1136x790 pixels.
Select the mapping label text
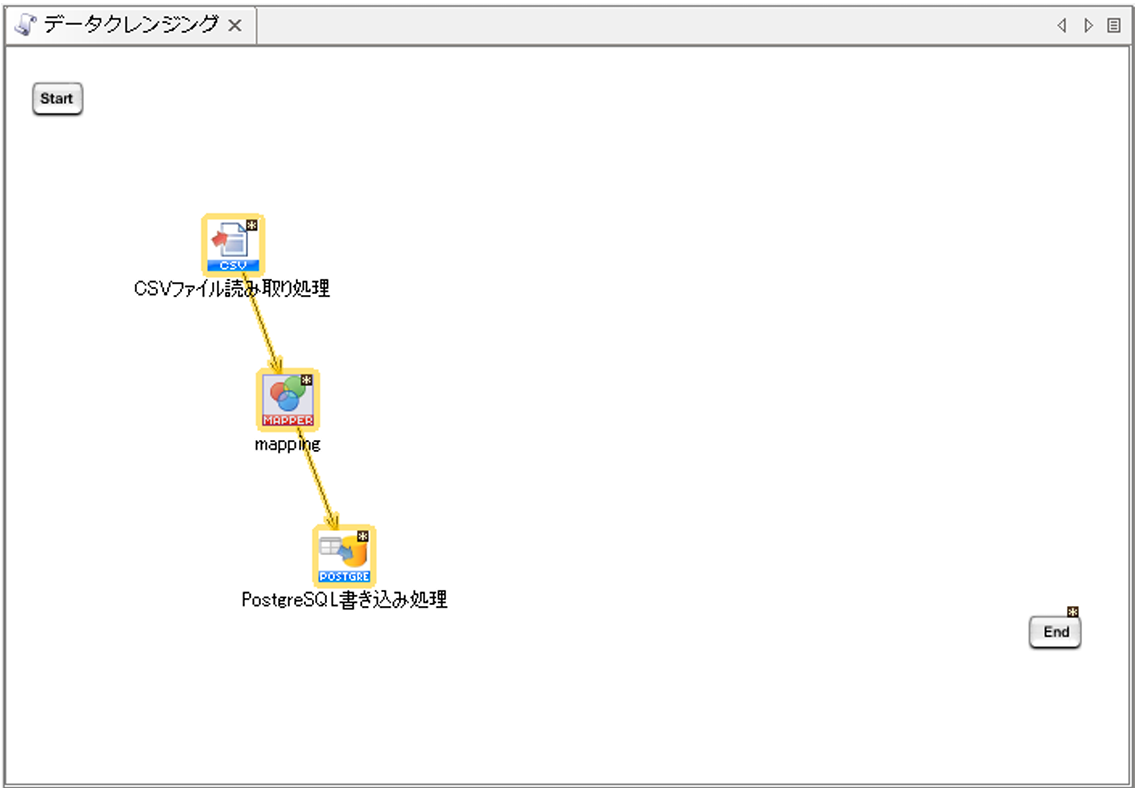pyautogui.click(x=288, y=444)
